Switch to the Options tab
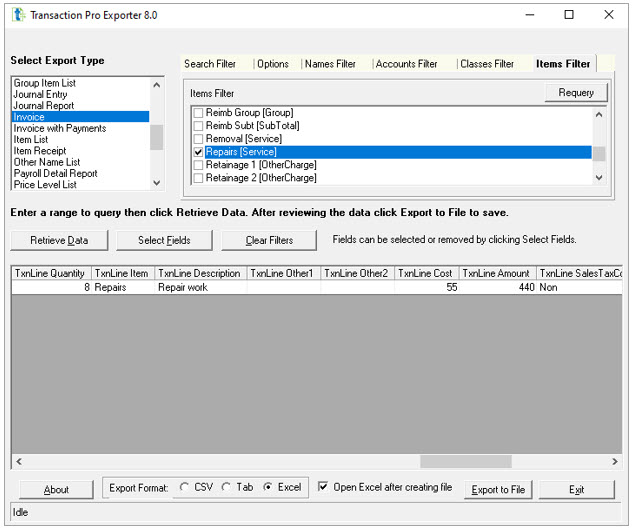This screenshot has width=634, height=530. [273, 64]
